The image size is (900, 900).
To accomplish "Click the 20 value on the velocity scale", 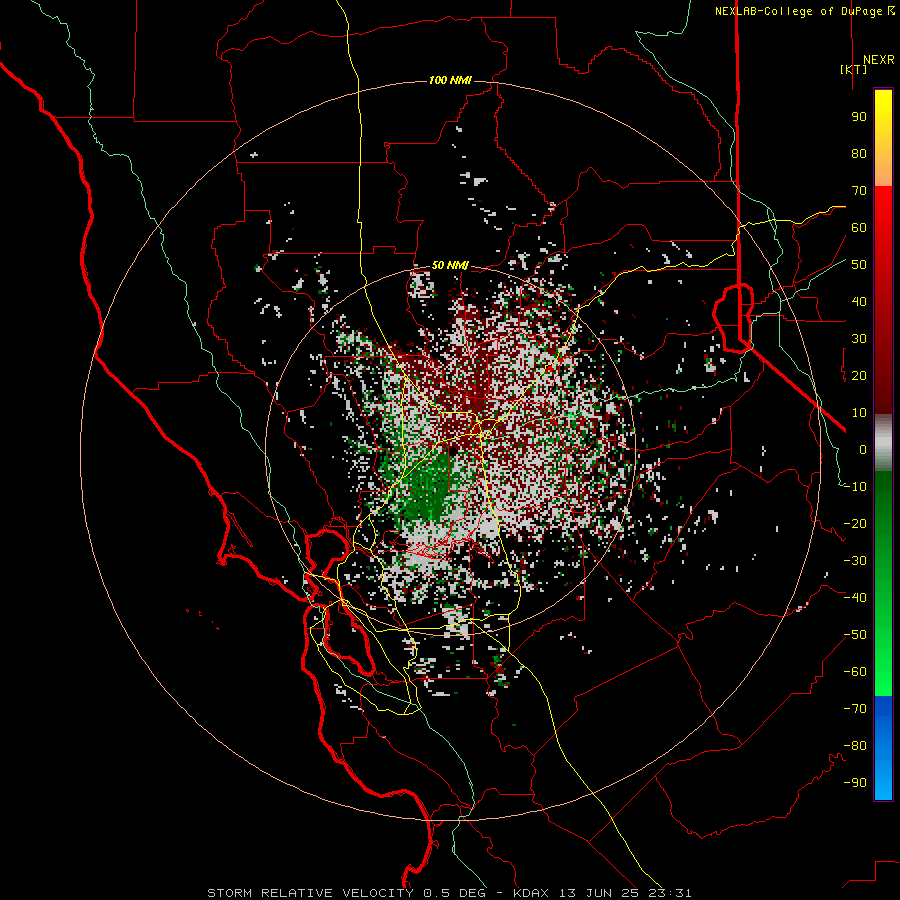I will click(x=859, y=376).
